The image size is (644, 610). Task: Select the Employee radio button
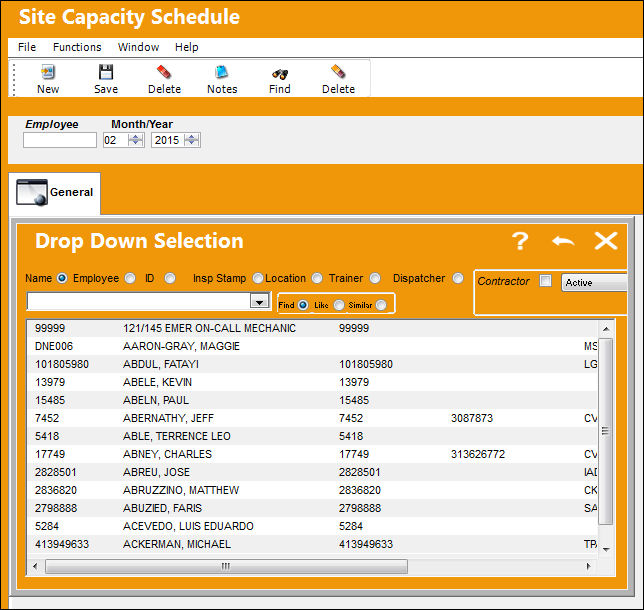coord(130,279)
